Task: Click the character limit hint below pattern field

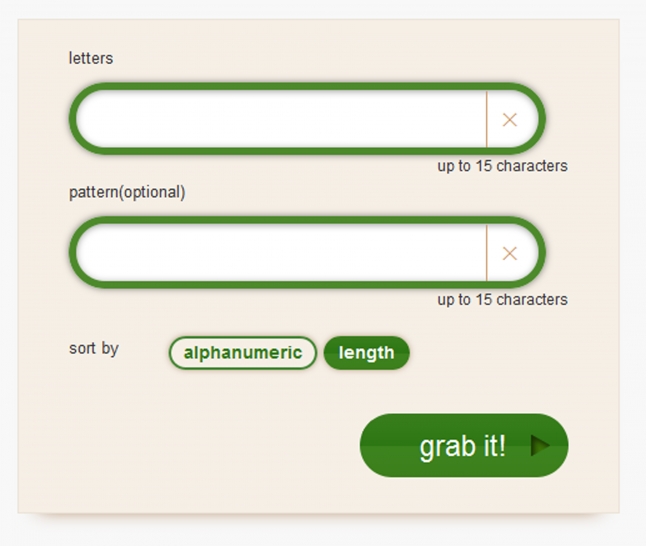Action: coord(502,300)
